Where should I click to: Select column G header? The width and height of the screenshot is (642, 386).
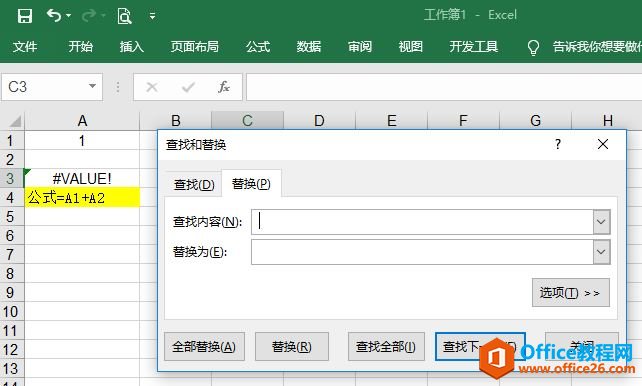[x=535, y=121]
